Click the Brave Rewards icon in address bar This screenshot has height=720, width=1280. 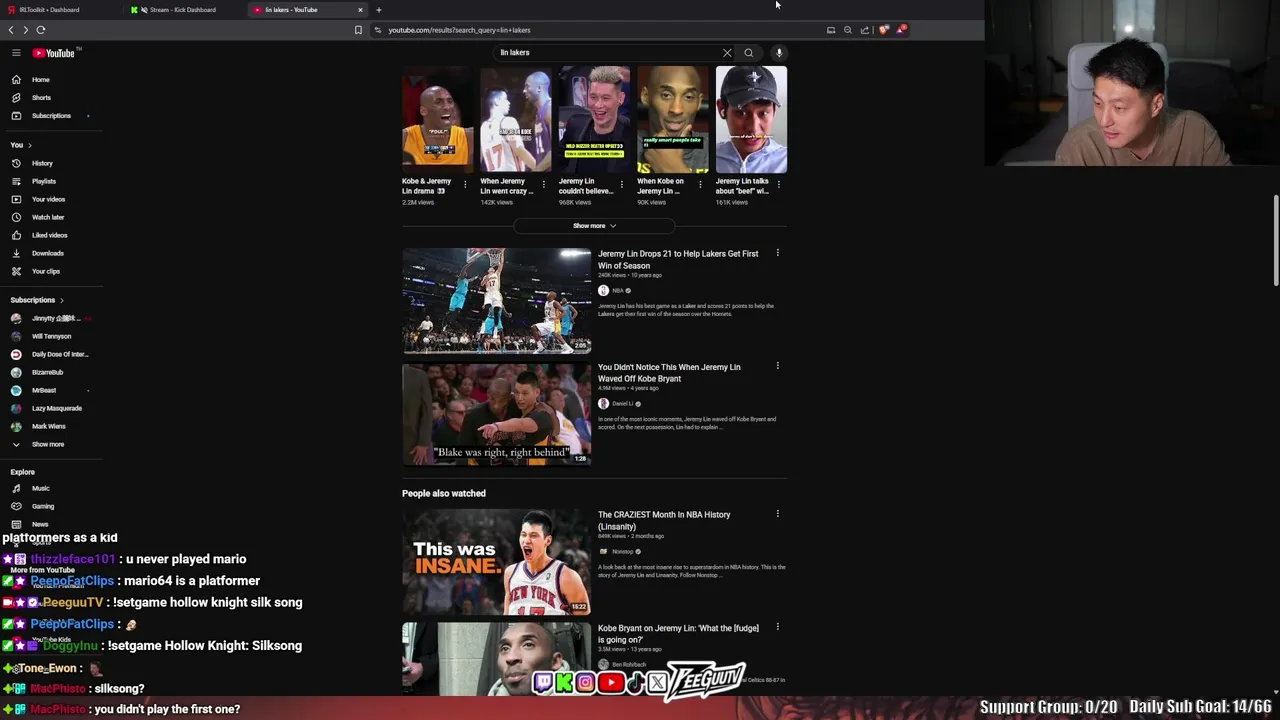click(x=901, y=30)
